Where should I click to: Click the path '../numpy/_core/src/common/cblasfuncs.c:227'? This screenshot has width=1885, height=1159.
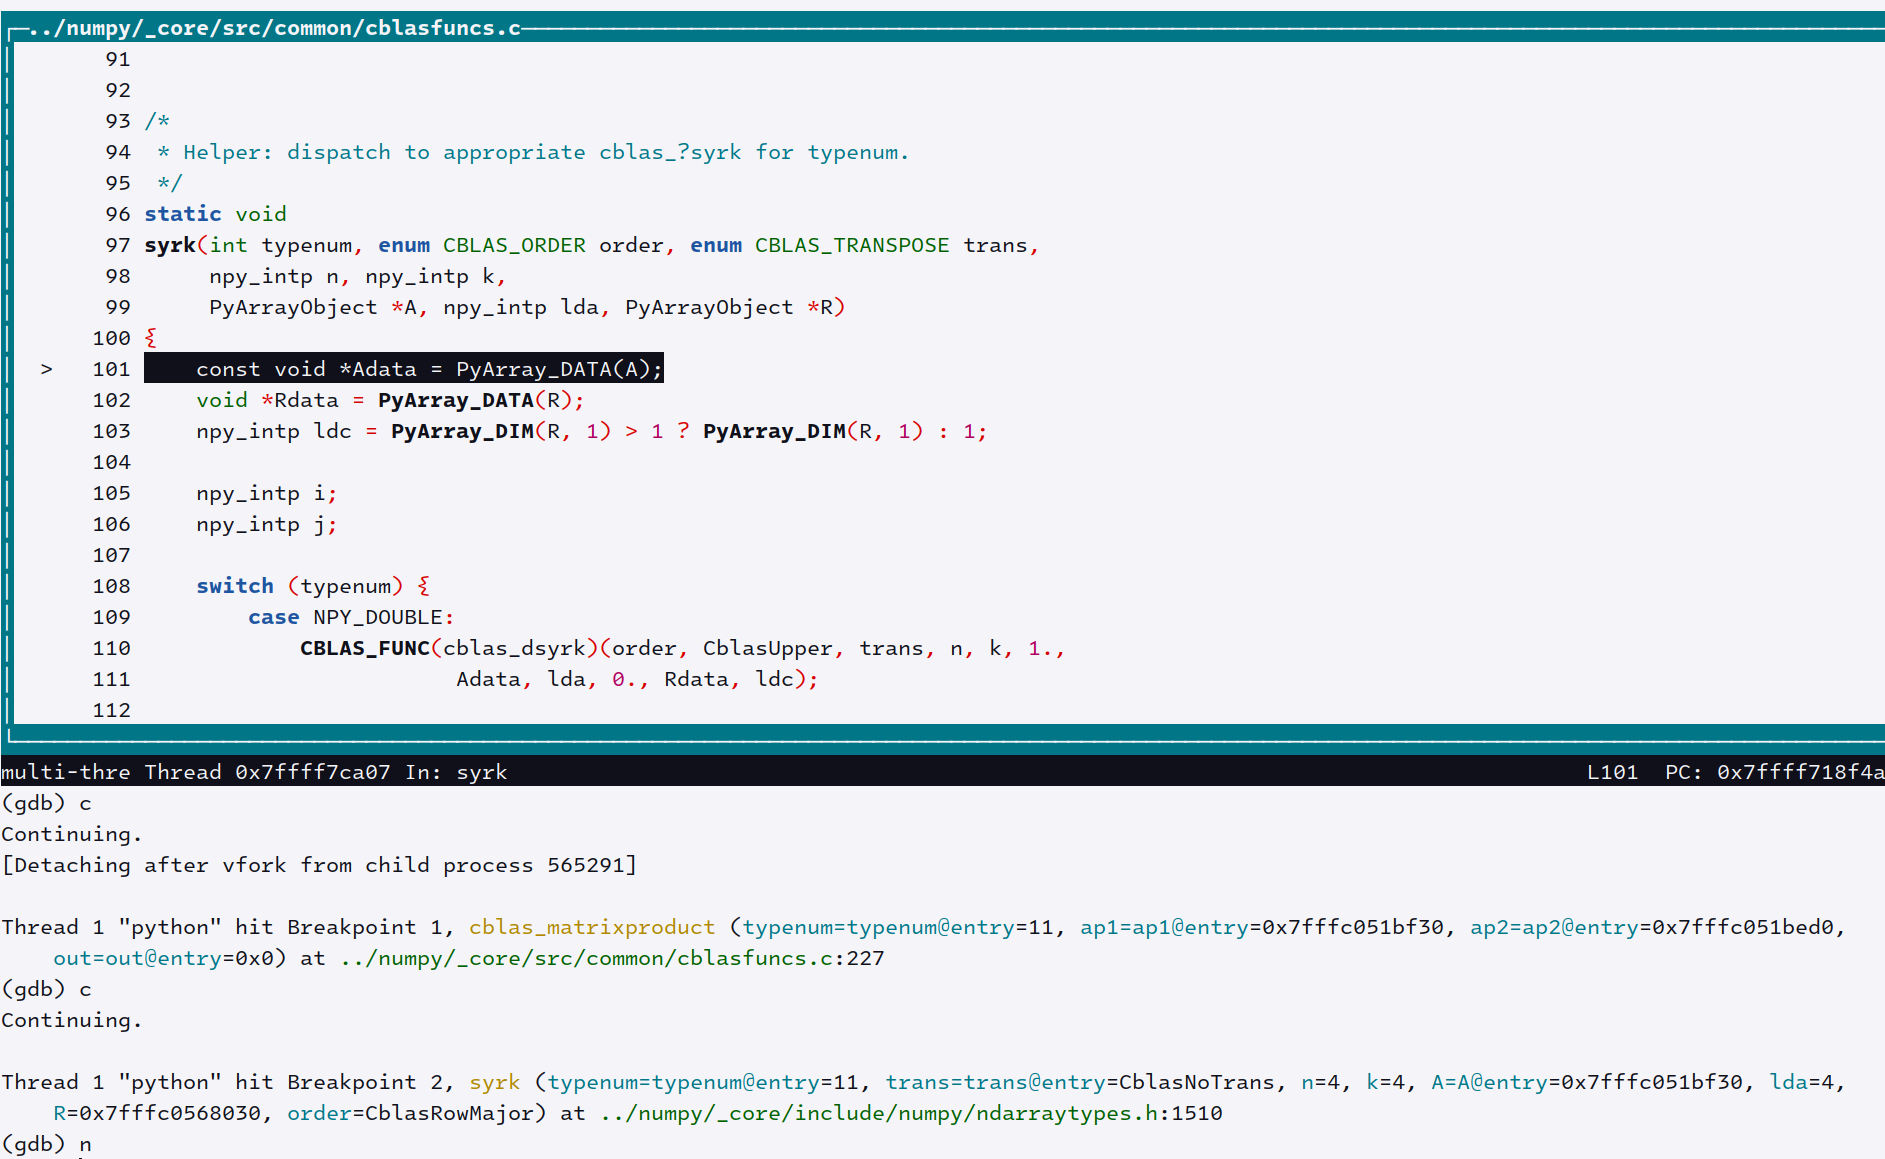point(612,958)
